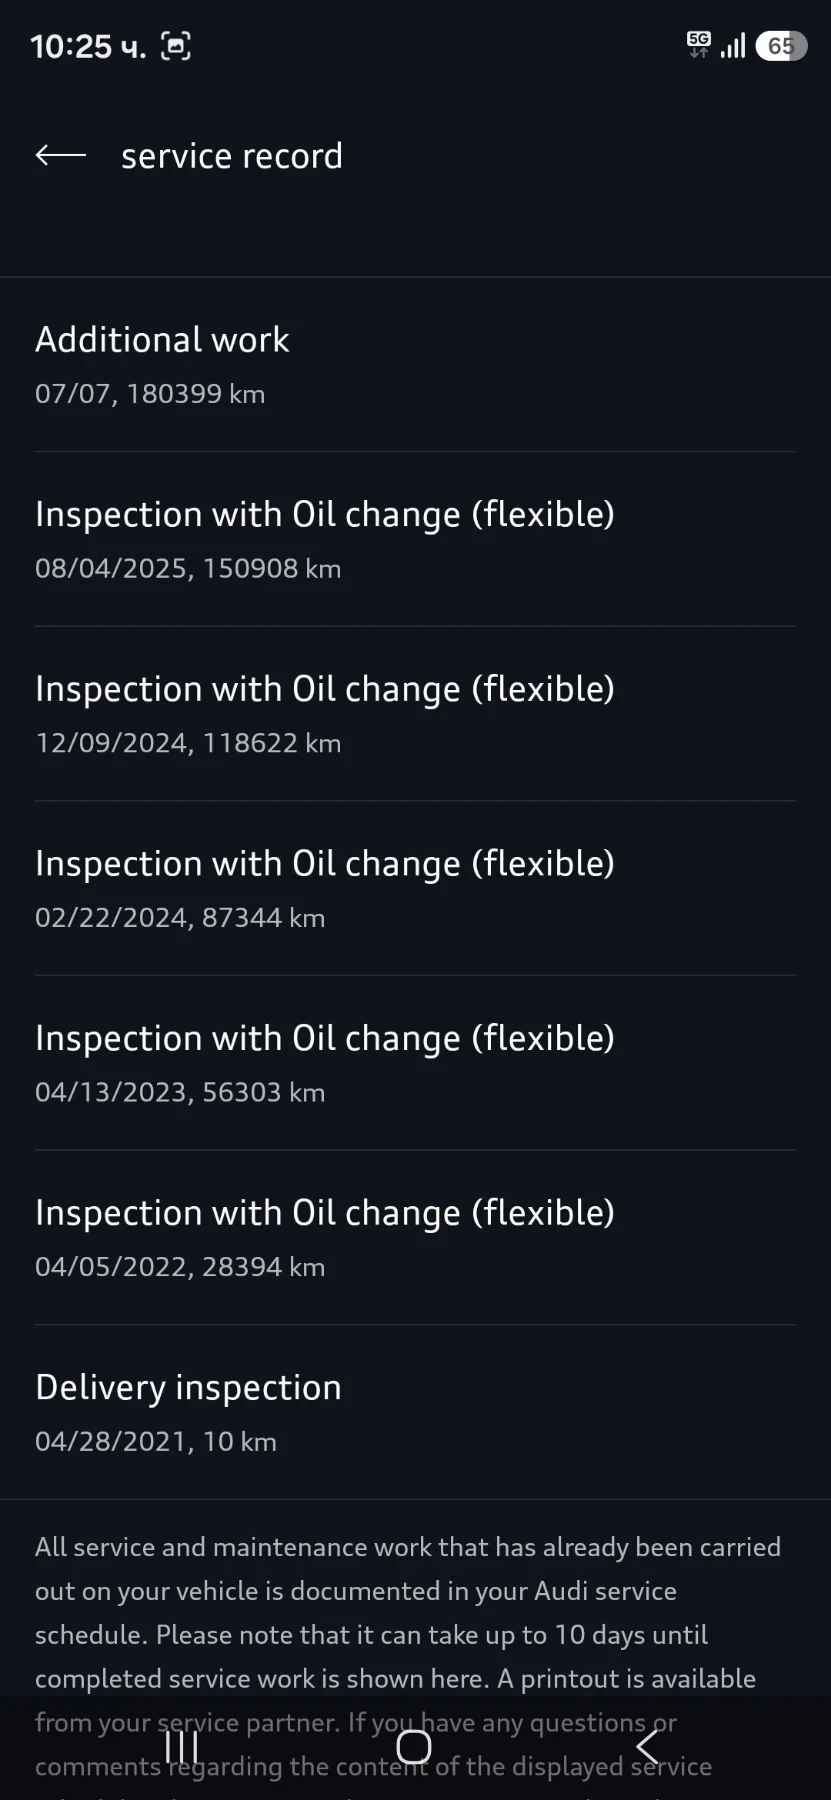Tap the screen capture status icon
The height and width of the screenshot is (1800, 831).
pyautogui.click(x=176, y=45)
